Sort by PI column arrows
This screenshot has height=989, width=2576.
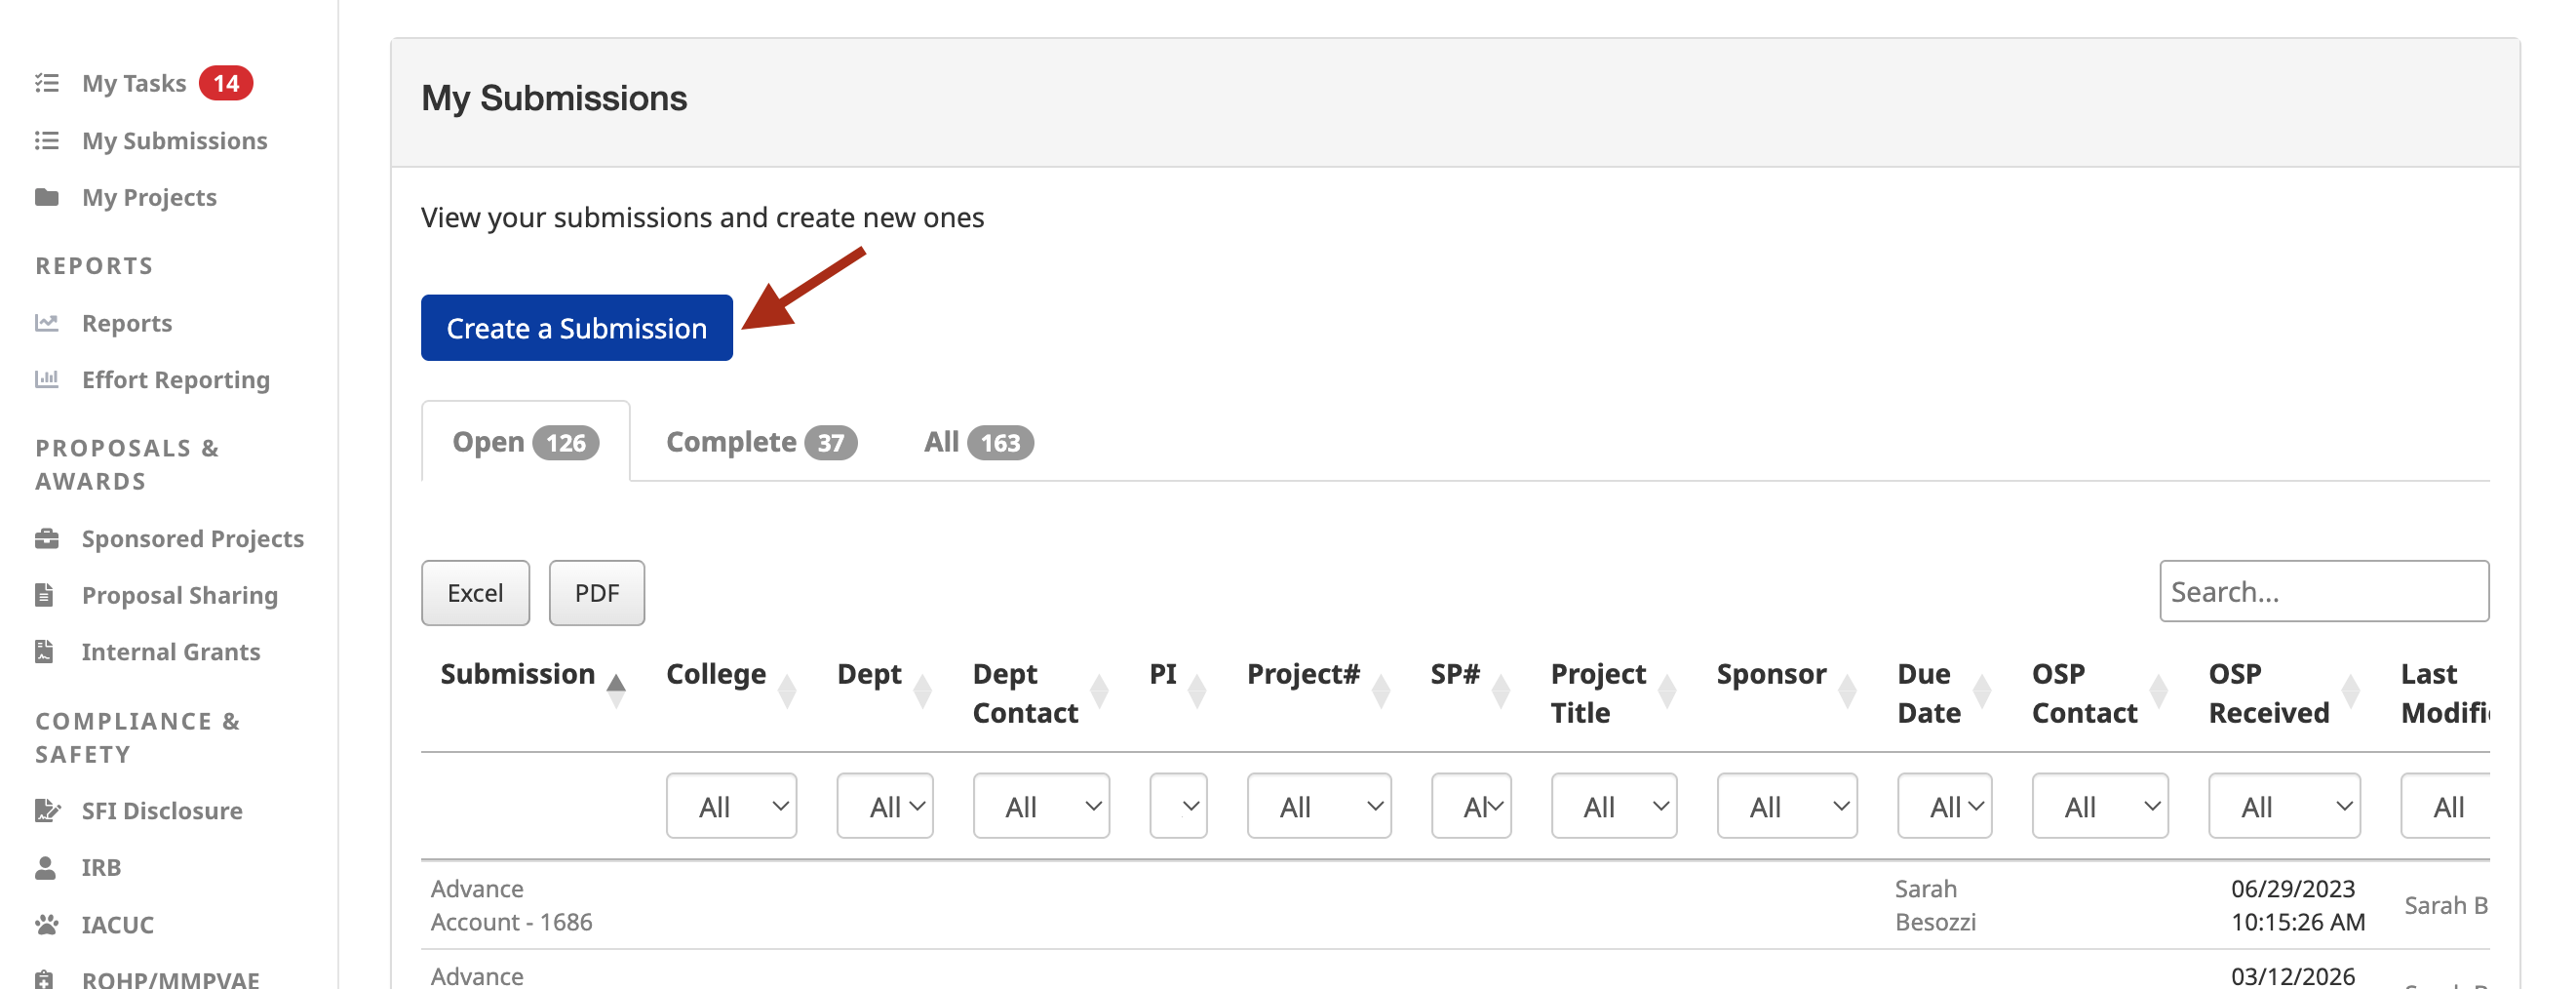(x=1197, y=690)
